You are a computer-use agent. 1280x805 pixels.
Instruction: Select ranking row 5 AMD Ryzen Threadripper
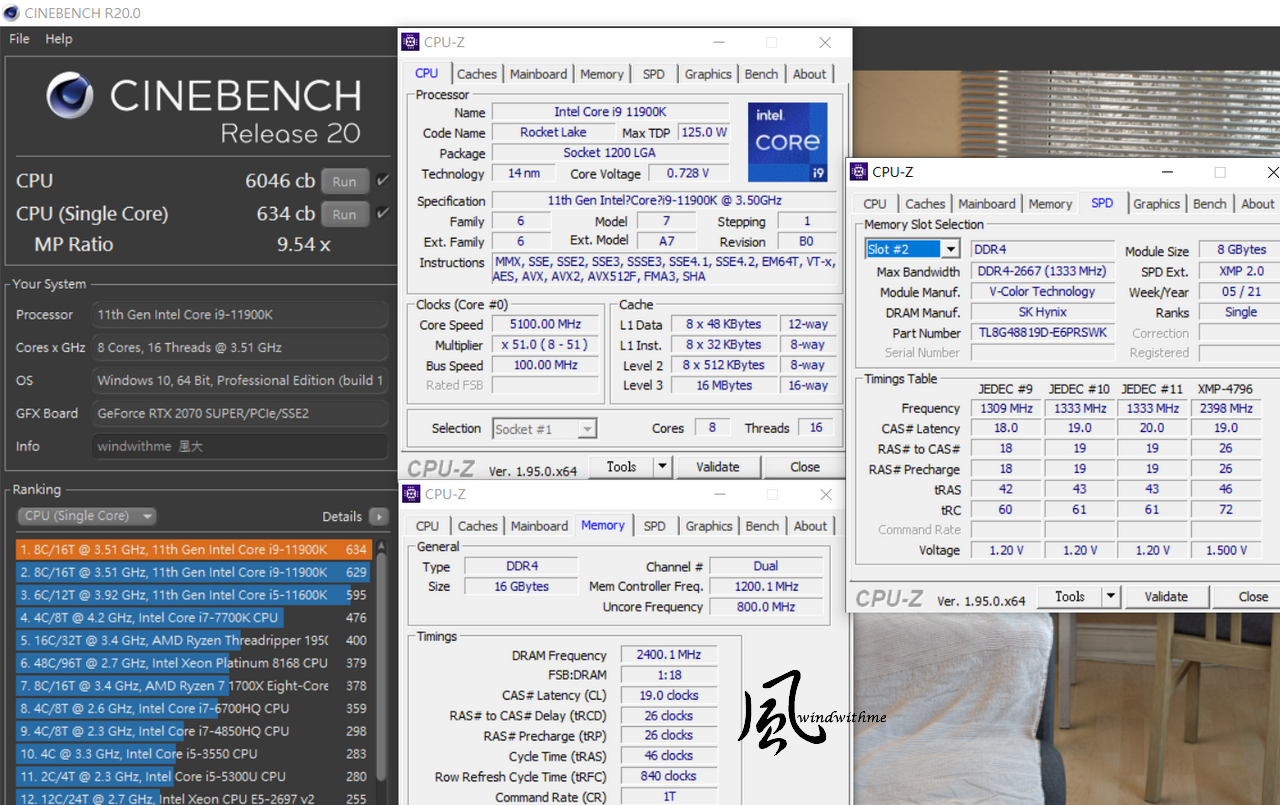pos(194,640)
